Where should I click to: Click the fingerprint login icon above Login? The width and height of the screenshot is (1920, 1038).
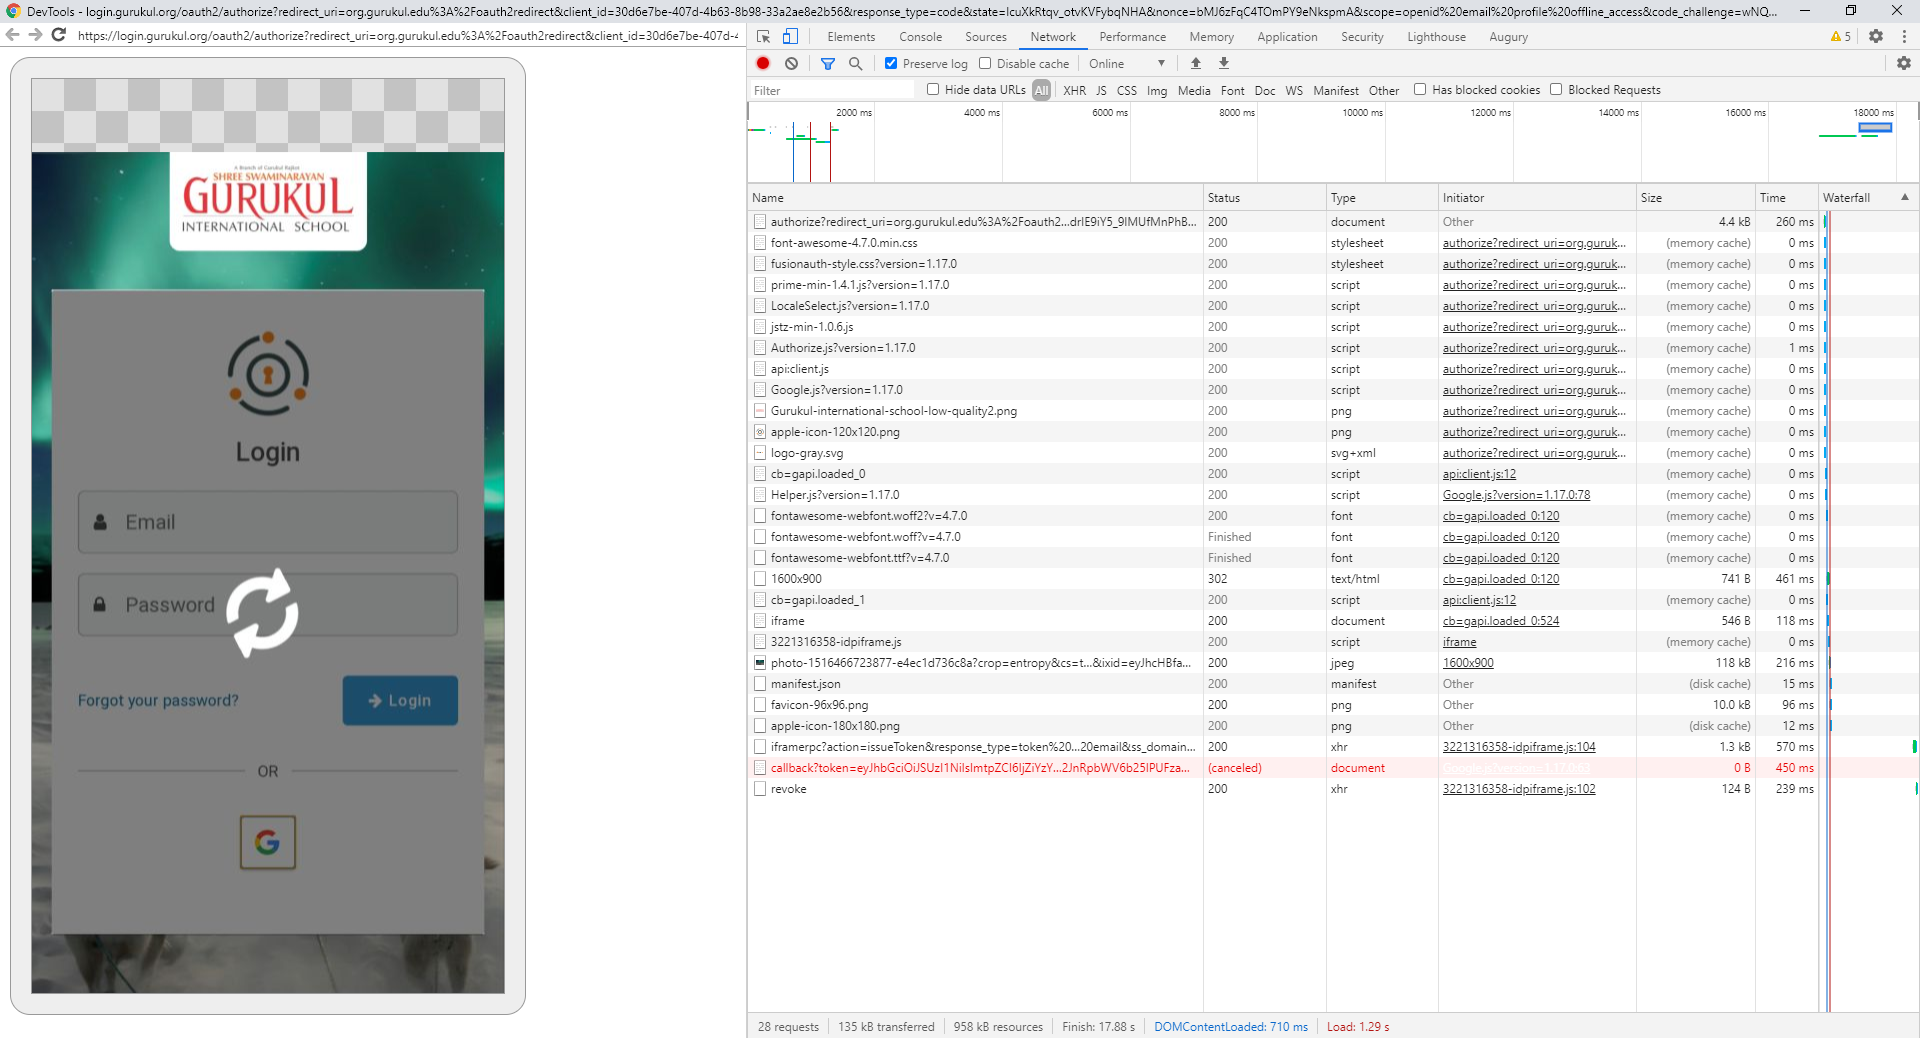point(268,374)
